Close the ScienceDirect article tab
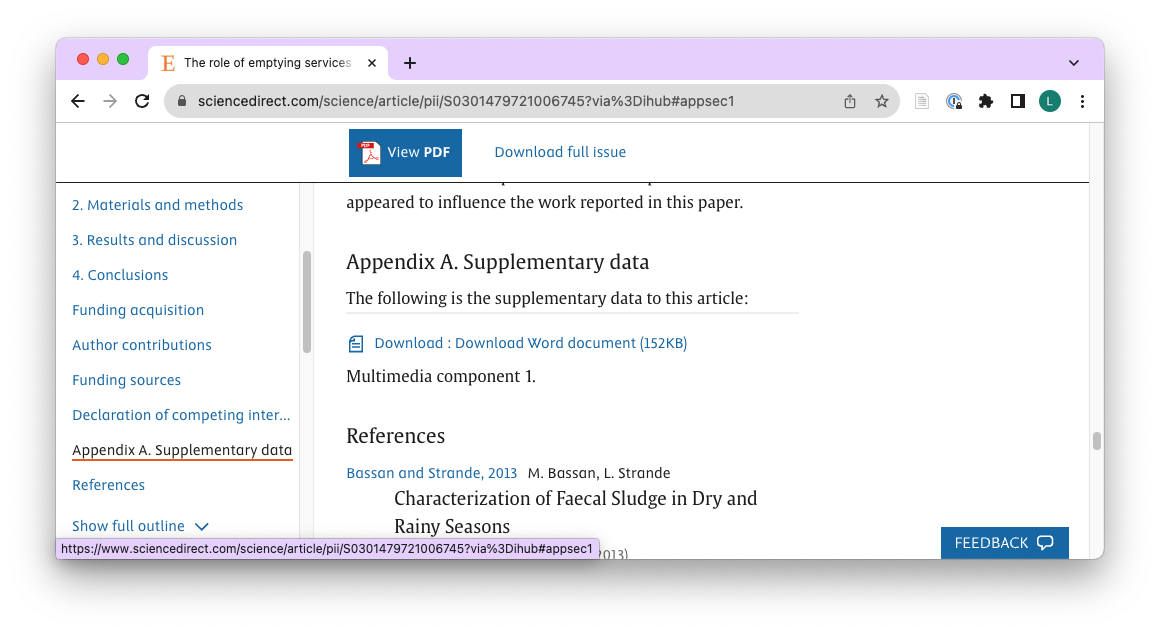Viewport: 1160px width, 633px height. point(372,63)
